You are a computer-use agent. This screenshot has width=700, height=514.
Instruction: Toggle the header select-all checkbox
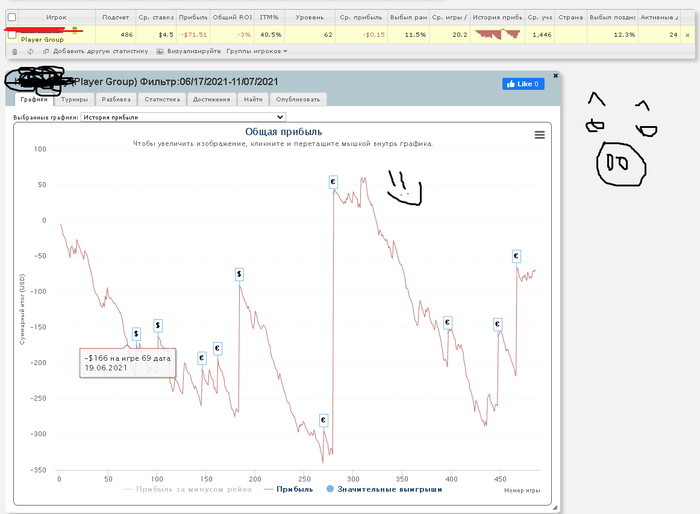(12, 17)
